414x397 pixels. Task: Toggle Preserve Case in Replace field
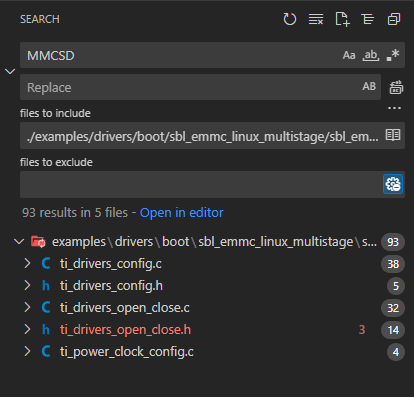point(369,87)
